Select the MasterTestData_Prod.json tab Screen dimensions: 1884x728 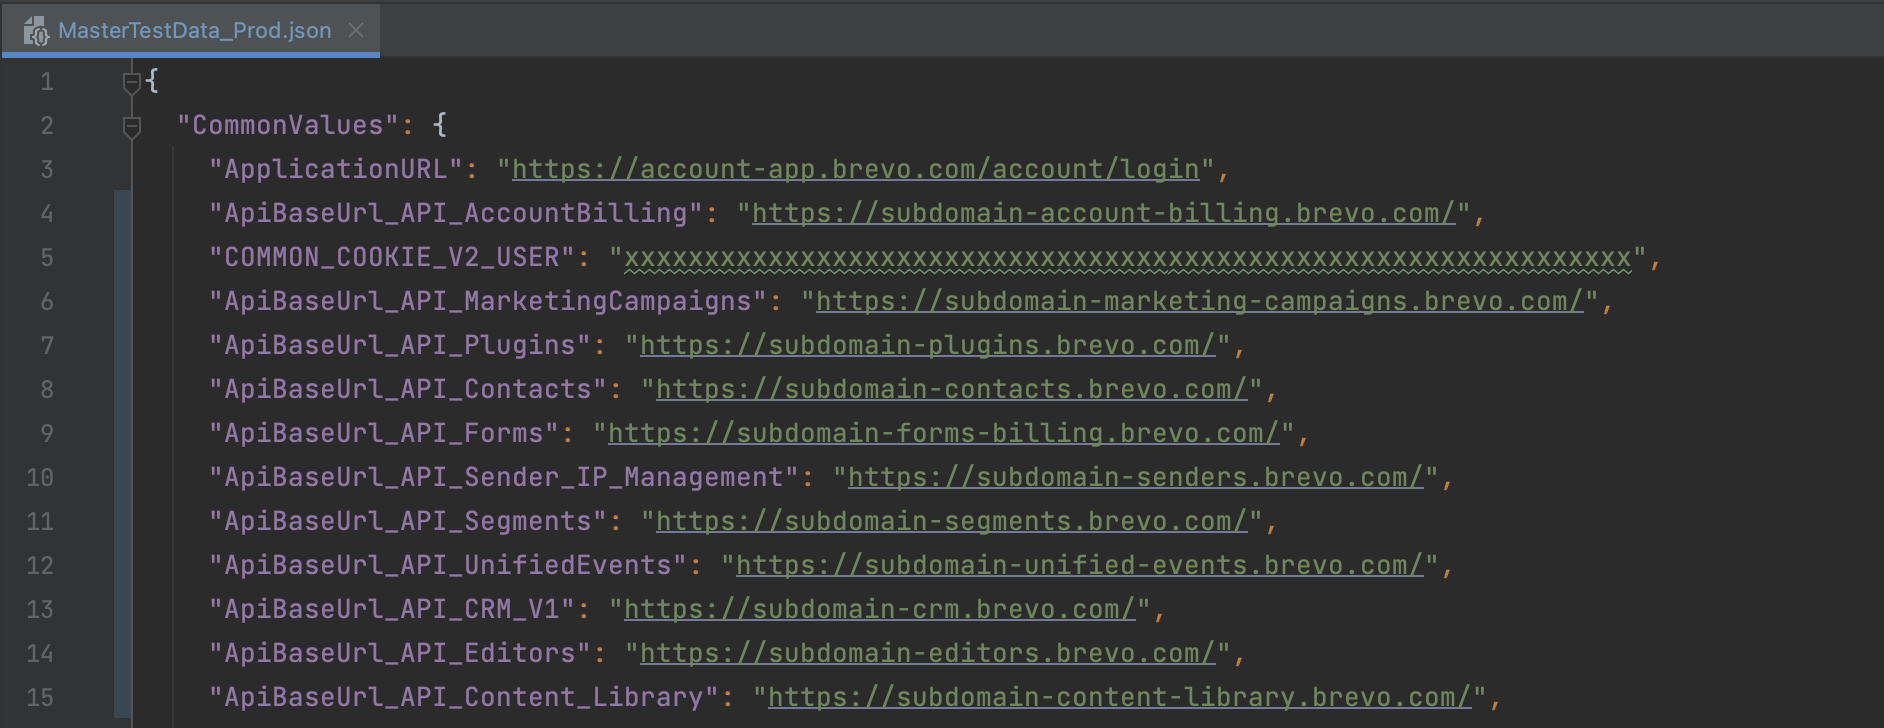194,31
